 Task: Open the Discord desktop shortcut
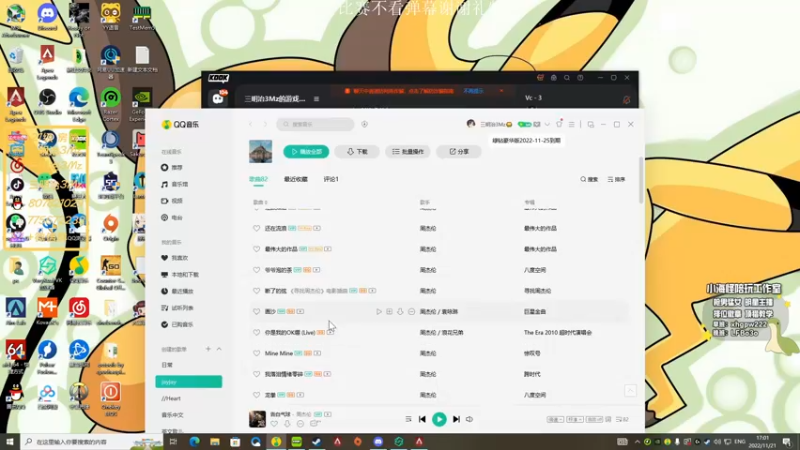point(47,17)
